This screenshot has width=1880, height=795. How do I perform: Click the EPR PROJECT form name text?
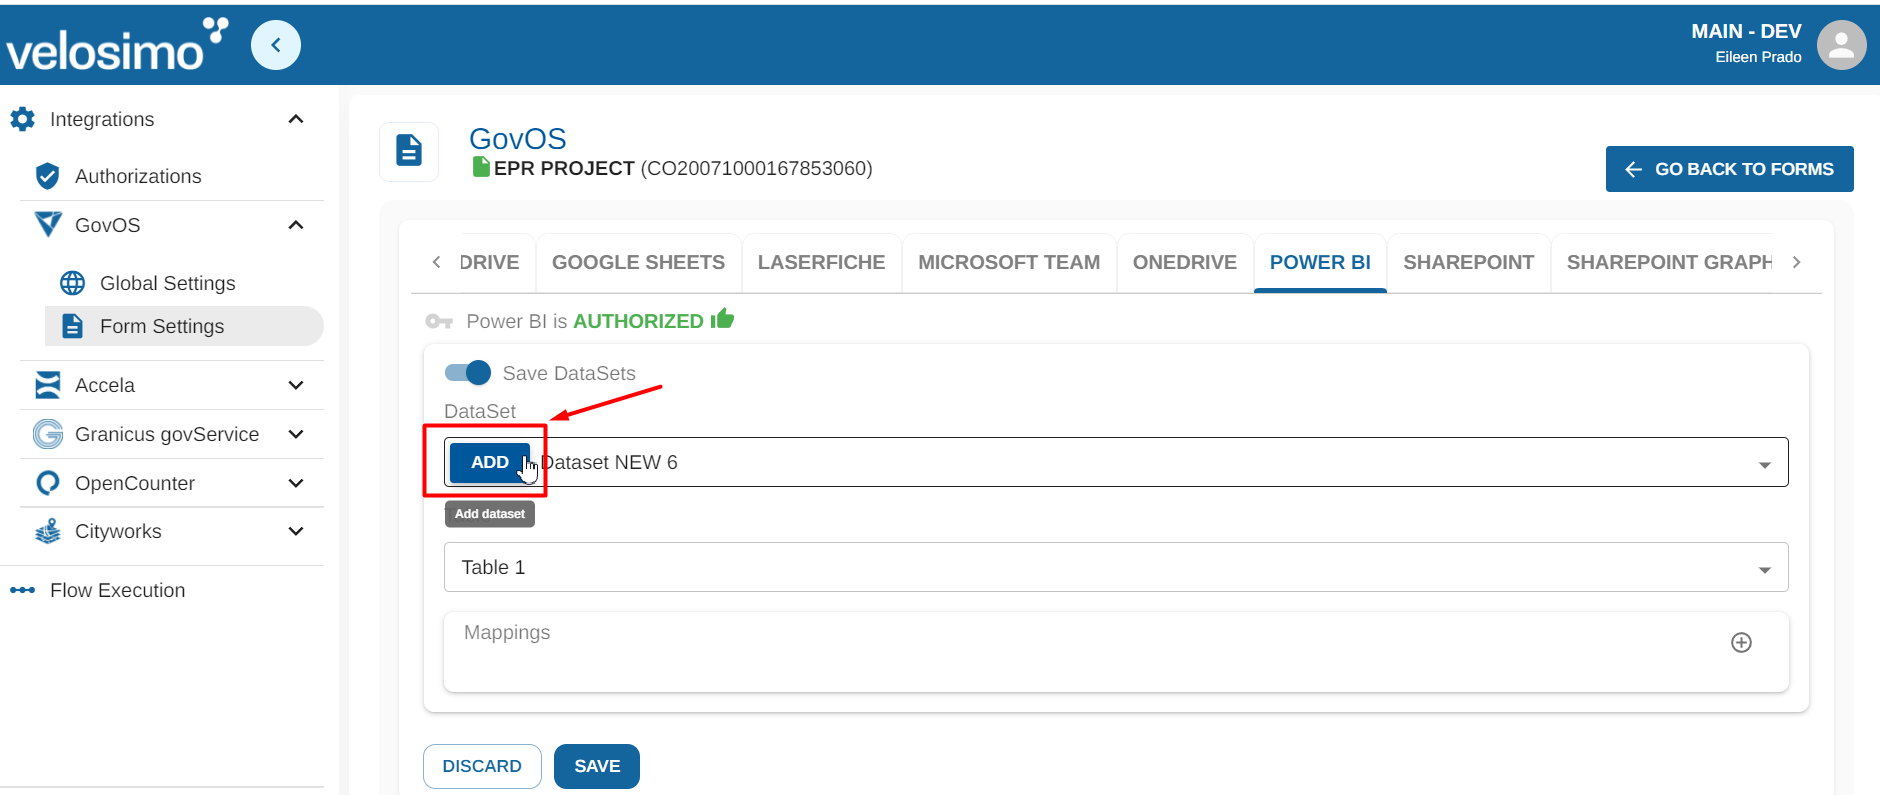pyautogui.click(x=564, y=168)
